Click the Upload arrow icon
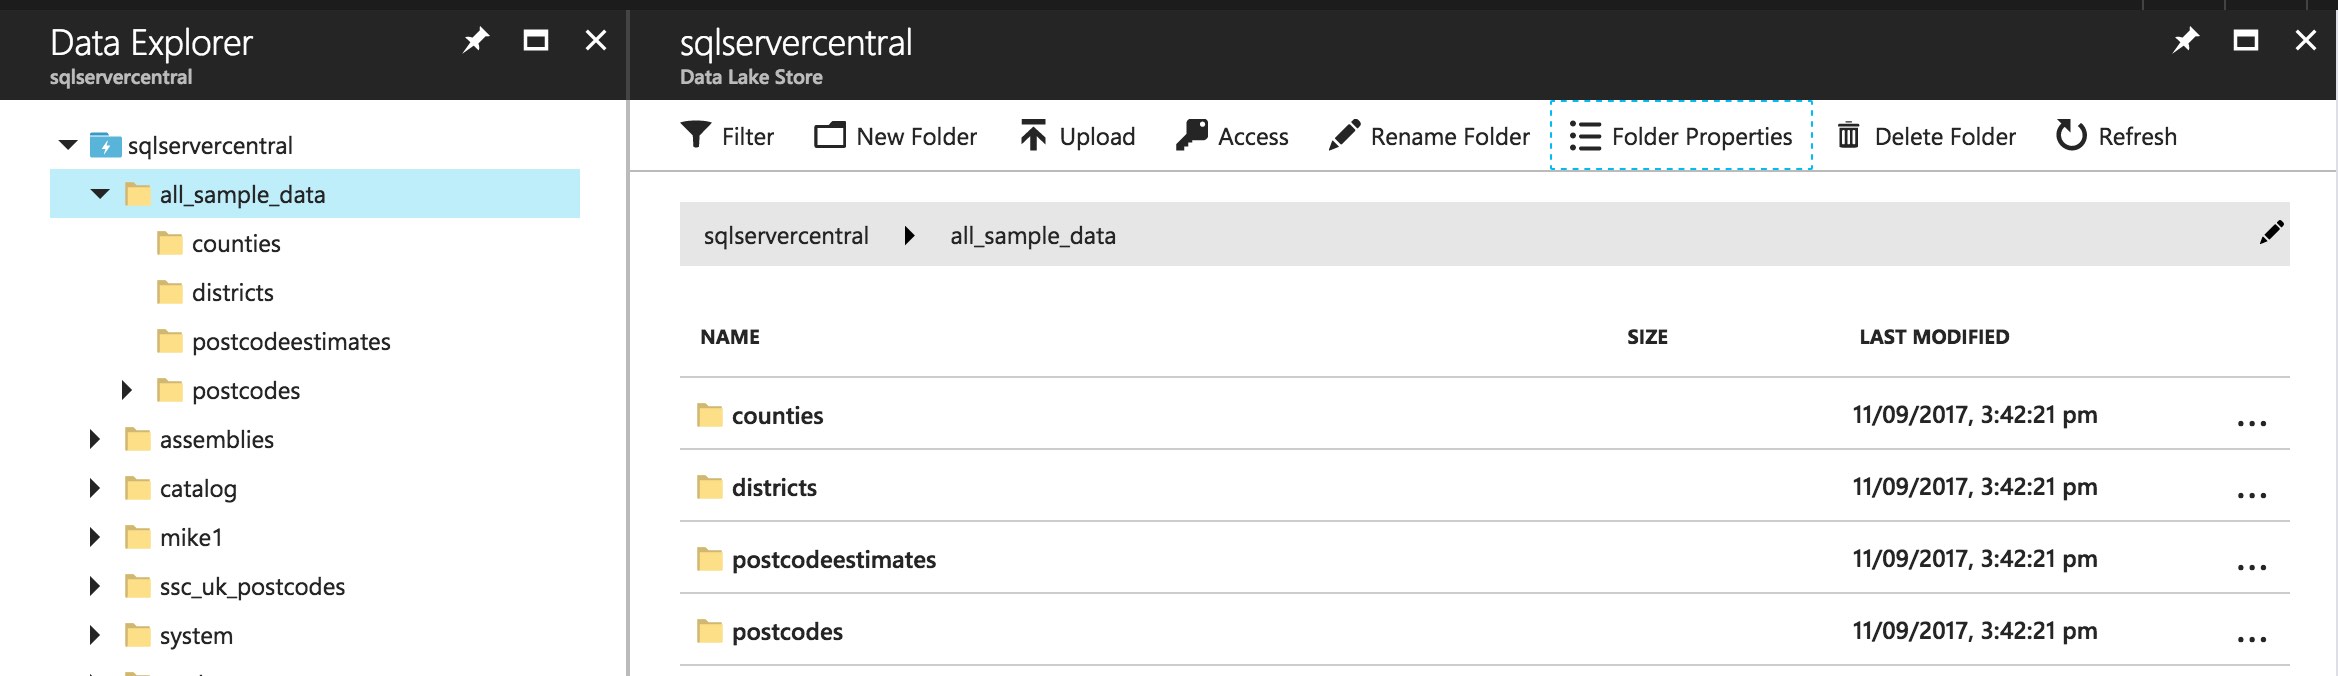This screenshot has height=676, width=2338. click(1033, 135)
